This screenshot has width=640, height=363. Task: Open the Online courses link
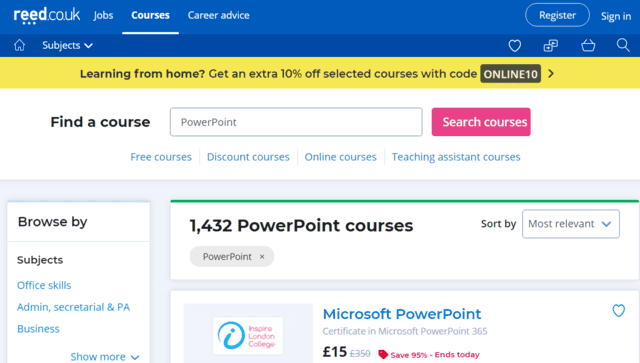[x=340, y=157]
